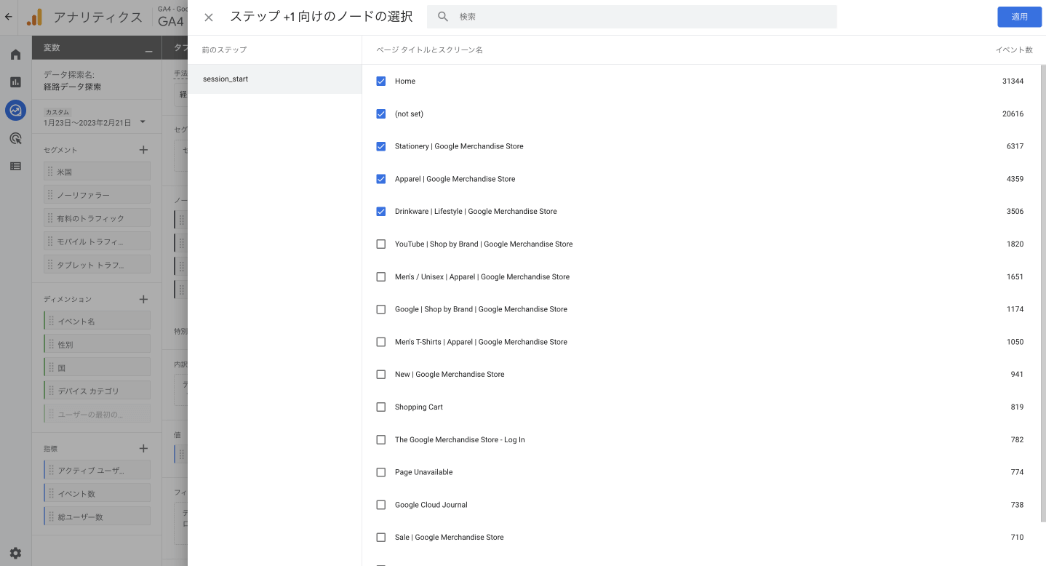Check Men's T-Shirts | Apparel checkbox
The height and width of the screenshot is (566, 1046).
pos(381,342)
